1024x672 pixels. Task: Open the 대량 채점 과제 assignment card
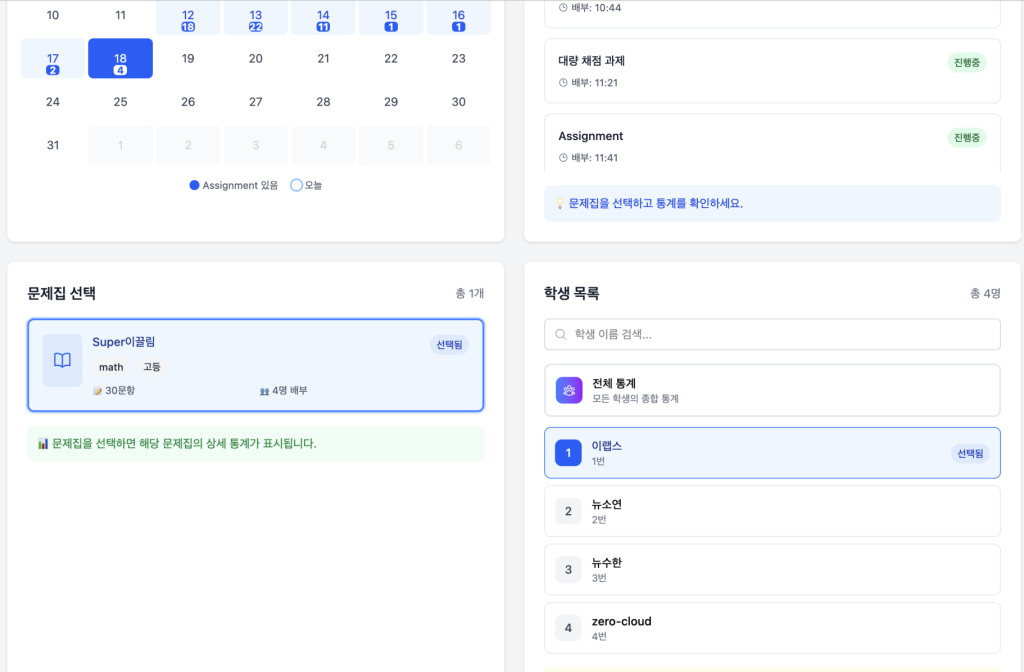pyautogui.click(x=772, y=71)
